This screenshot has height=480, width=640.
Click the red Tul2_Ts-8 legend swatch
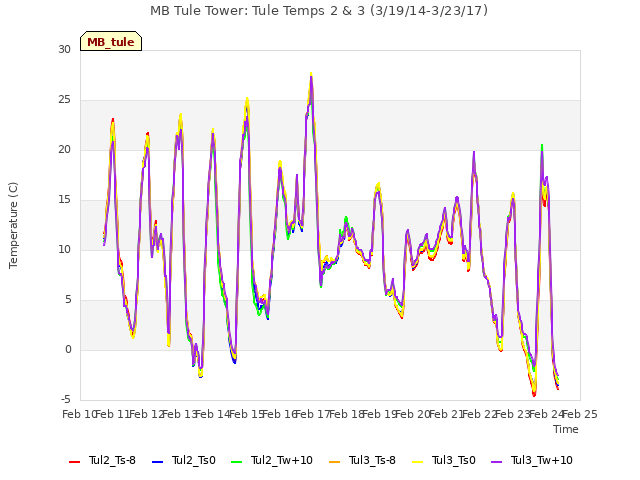[74, 462]
